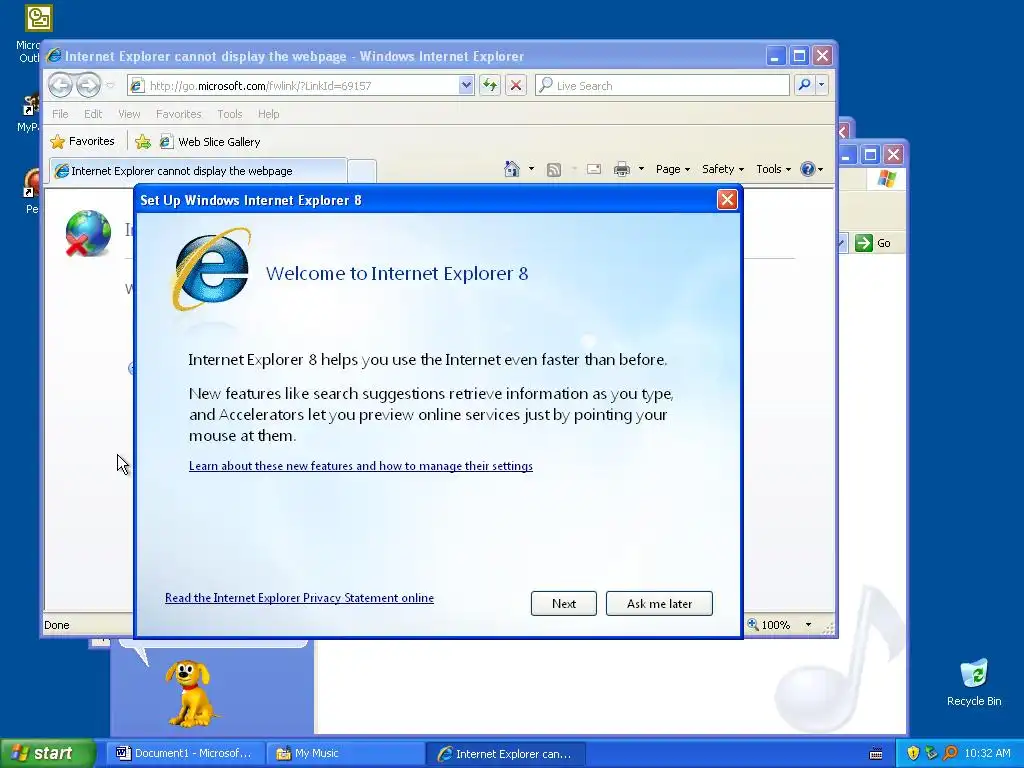1024x768 pixels.
Task: Click the Live Search input box
Action: (662, 86)
